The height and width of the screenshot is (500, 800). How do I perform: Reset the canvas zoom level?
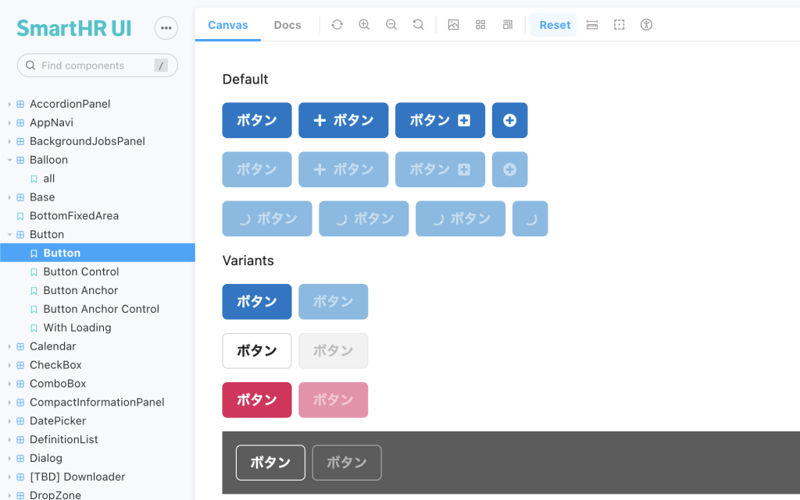click(418, 25)
